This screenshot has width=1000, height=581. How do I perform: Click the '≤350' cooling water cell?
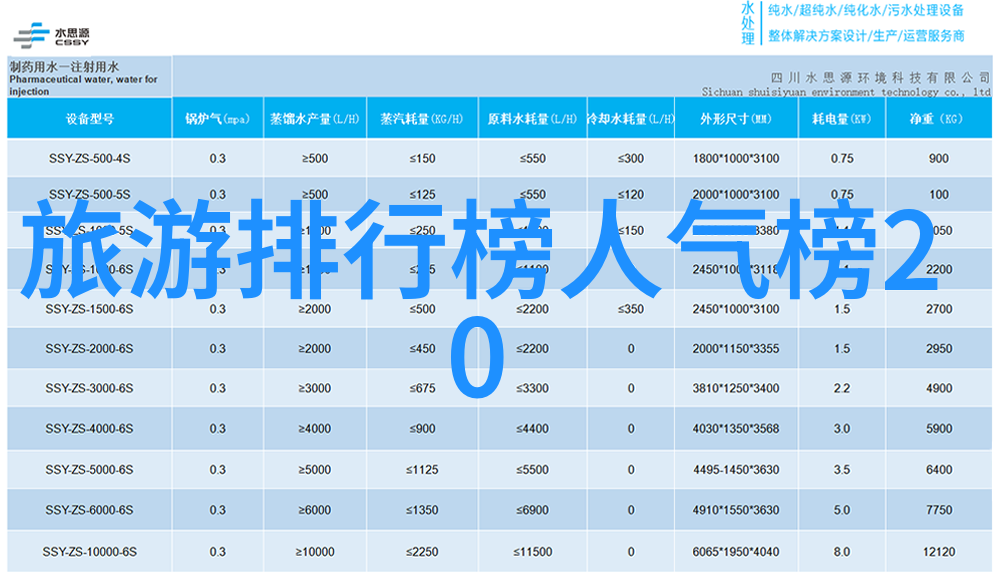[x=631, y=309]
